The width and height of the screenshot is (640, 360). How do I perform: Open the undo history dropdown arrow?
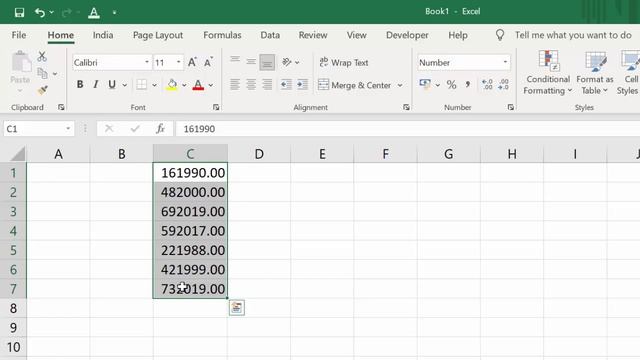click(x=51, y=13)
